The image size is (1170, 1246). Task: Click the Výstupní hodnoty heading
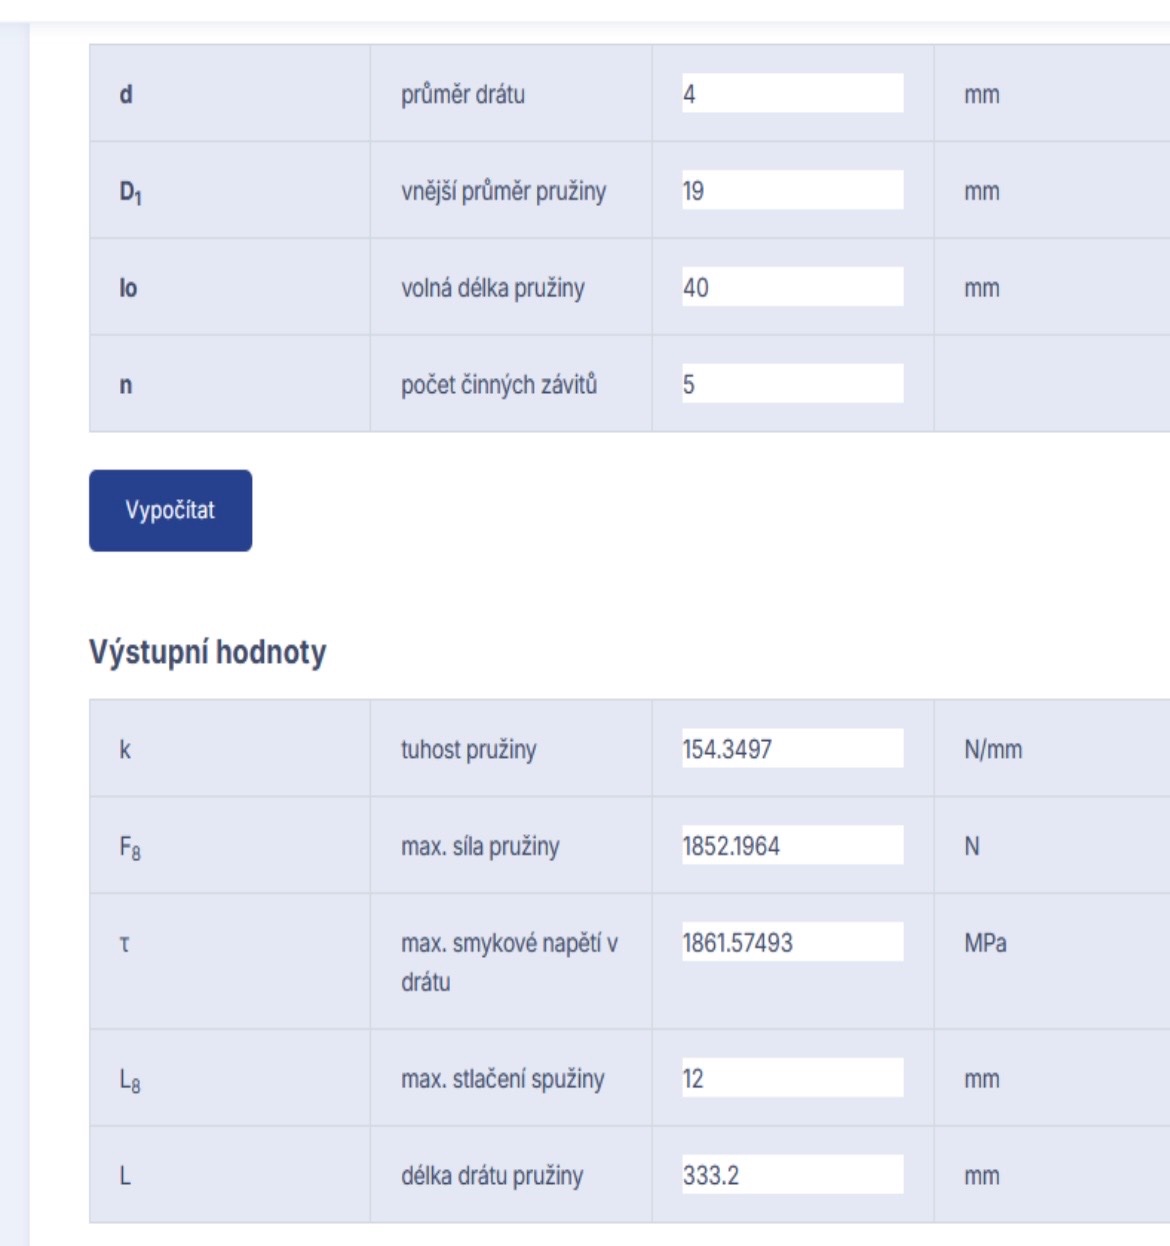[208, 652]
